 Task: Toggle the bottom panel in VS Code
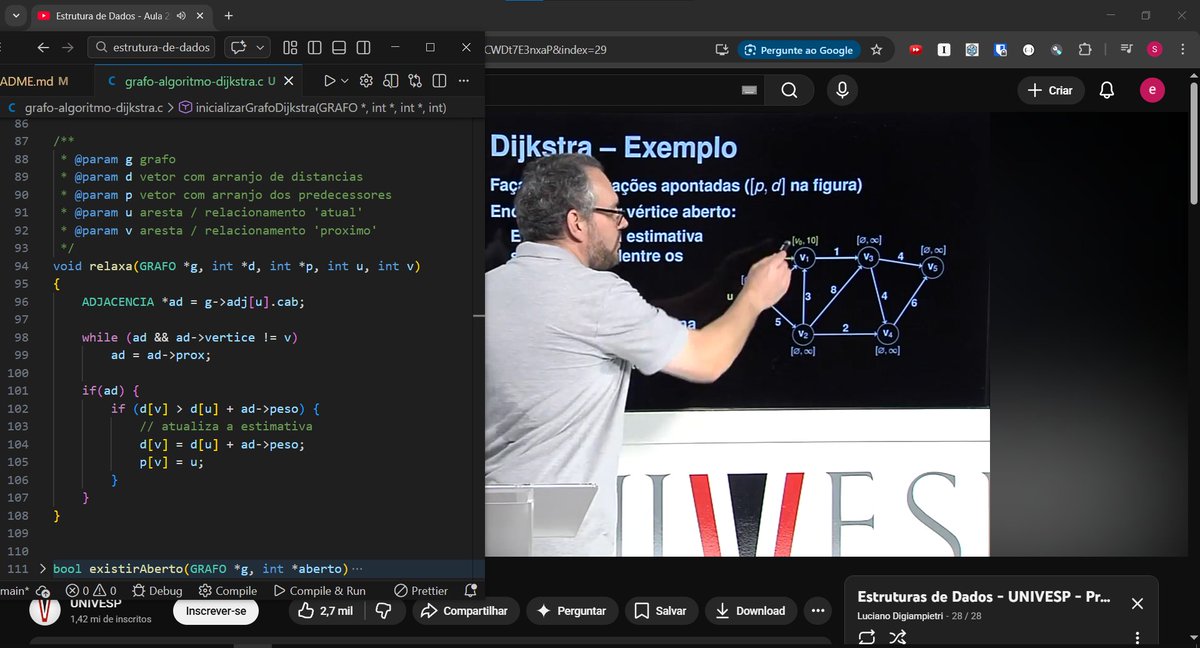pos(339,47)
